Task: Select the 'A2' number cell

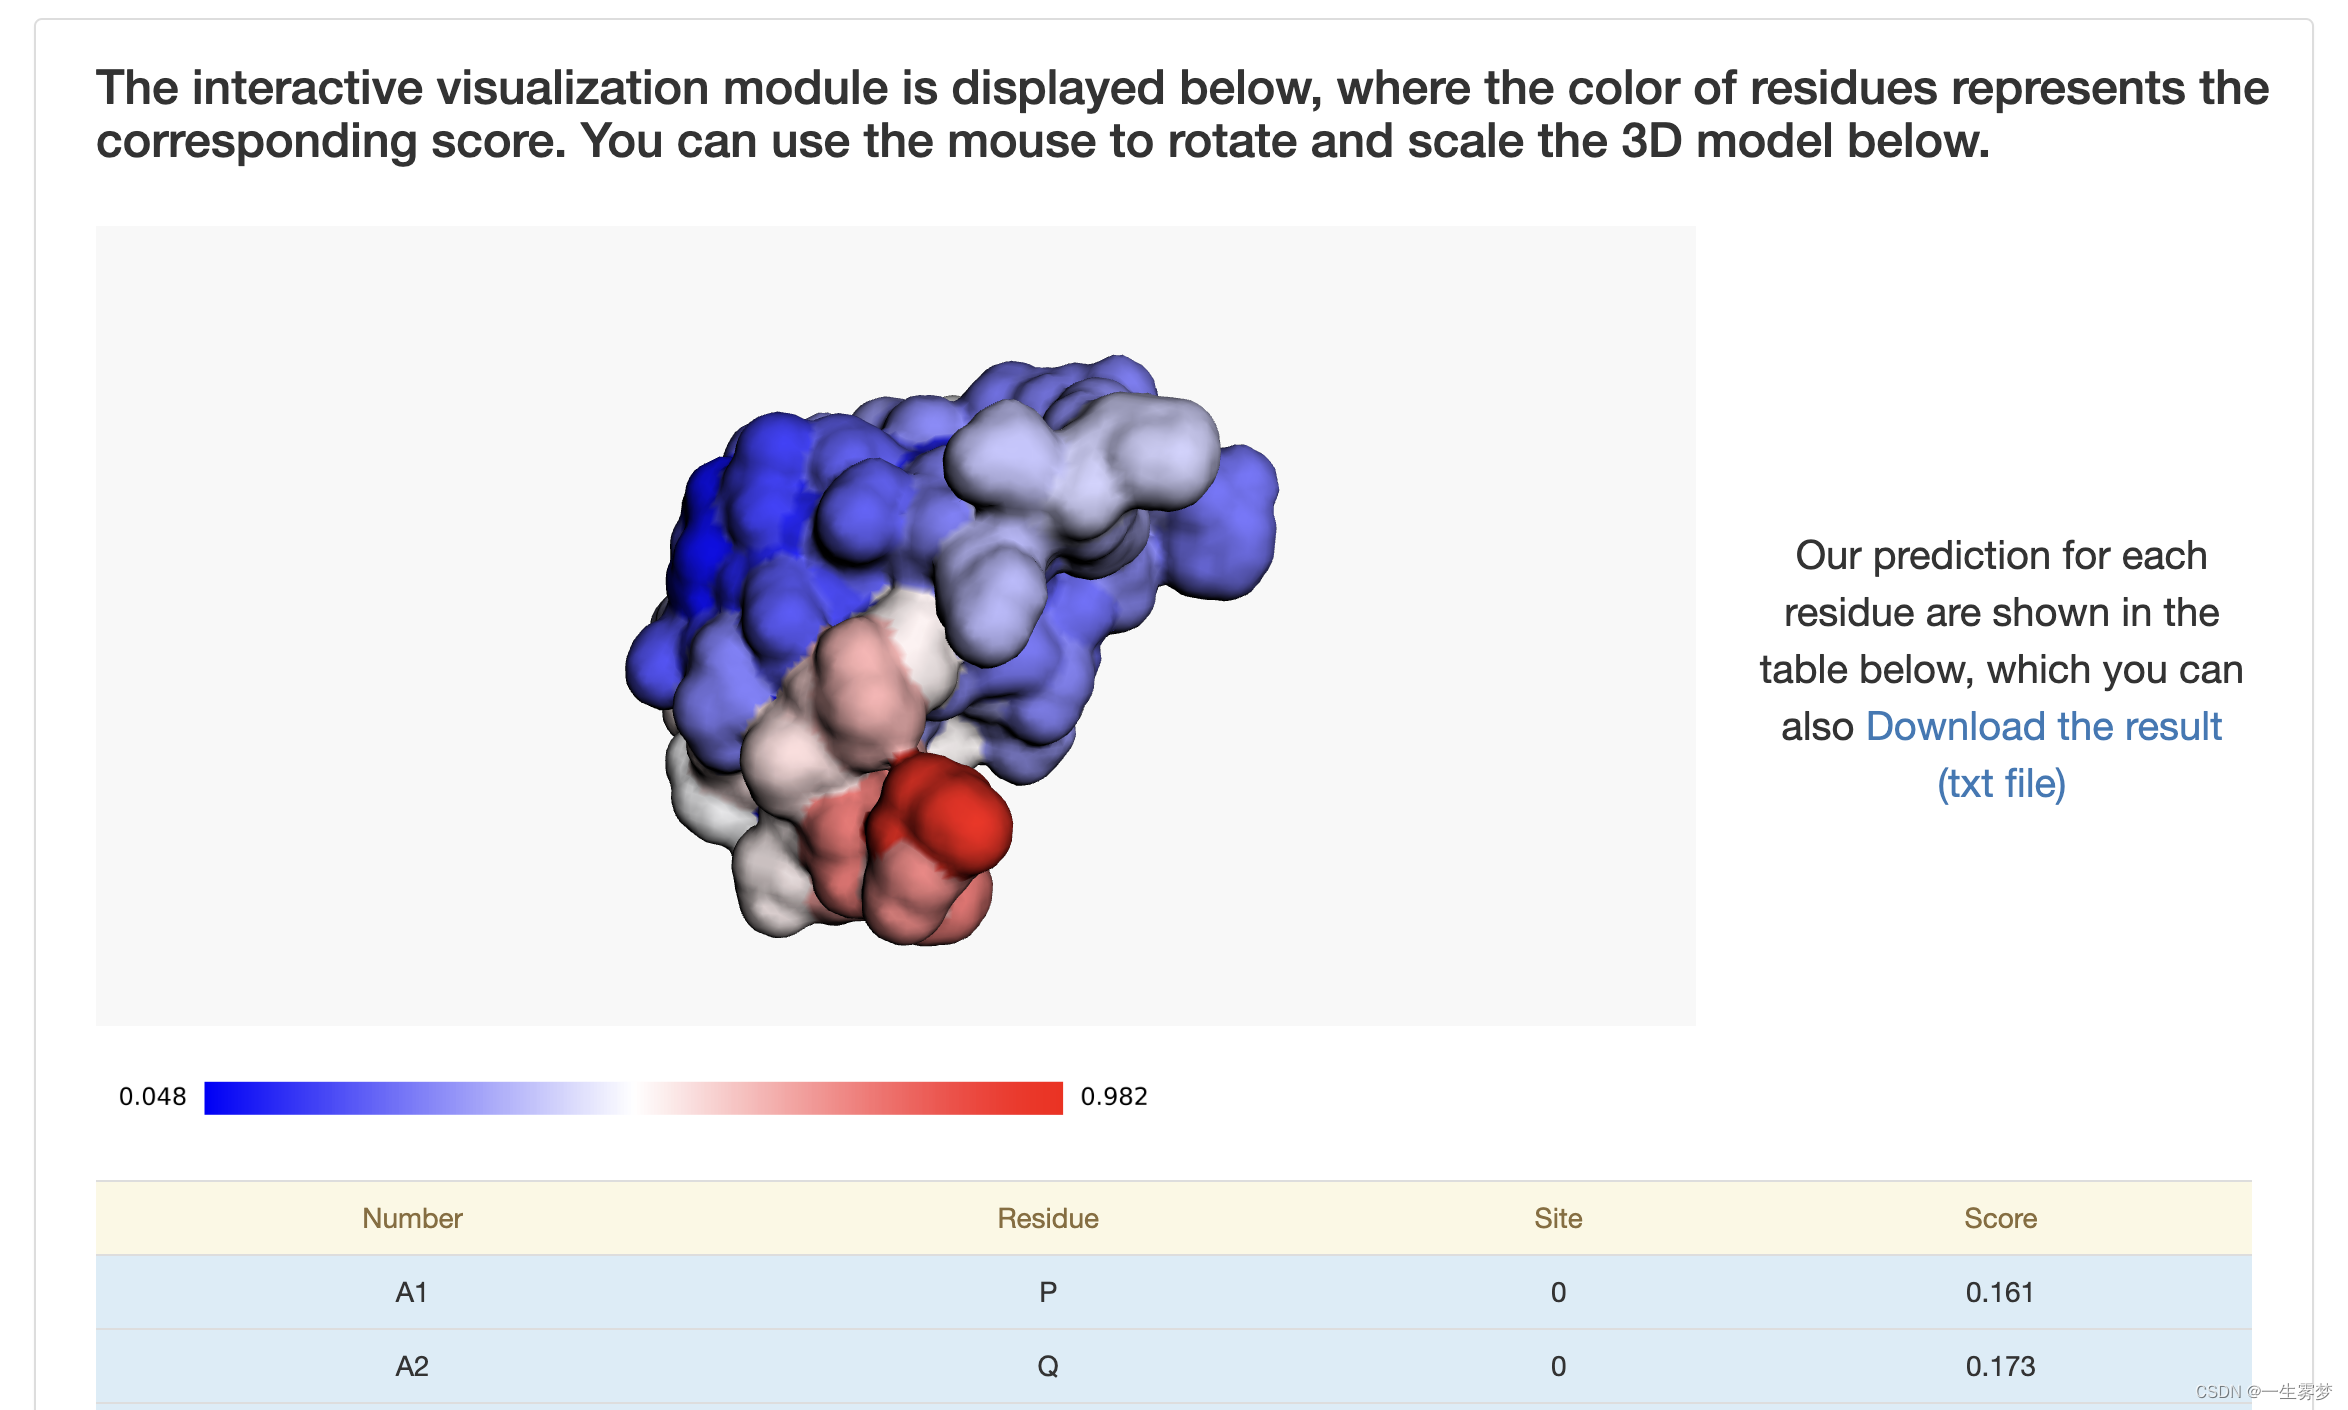Action: [x=412, y=1366]
